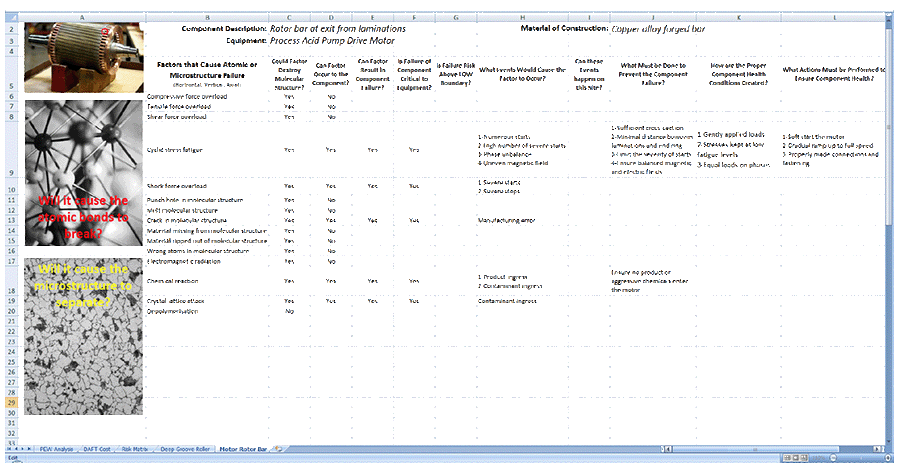The image size is (900, 471).
Task: Switch to Page Break Preview view
Action: coord(804,458)
